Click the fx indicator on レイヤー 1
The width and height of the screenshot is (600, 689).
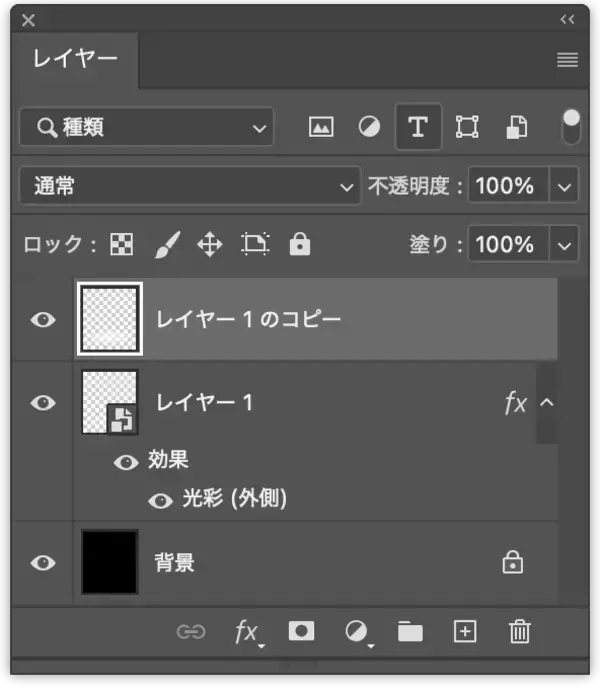pos(516,403)
